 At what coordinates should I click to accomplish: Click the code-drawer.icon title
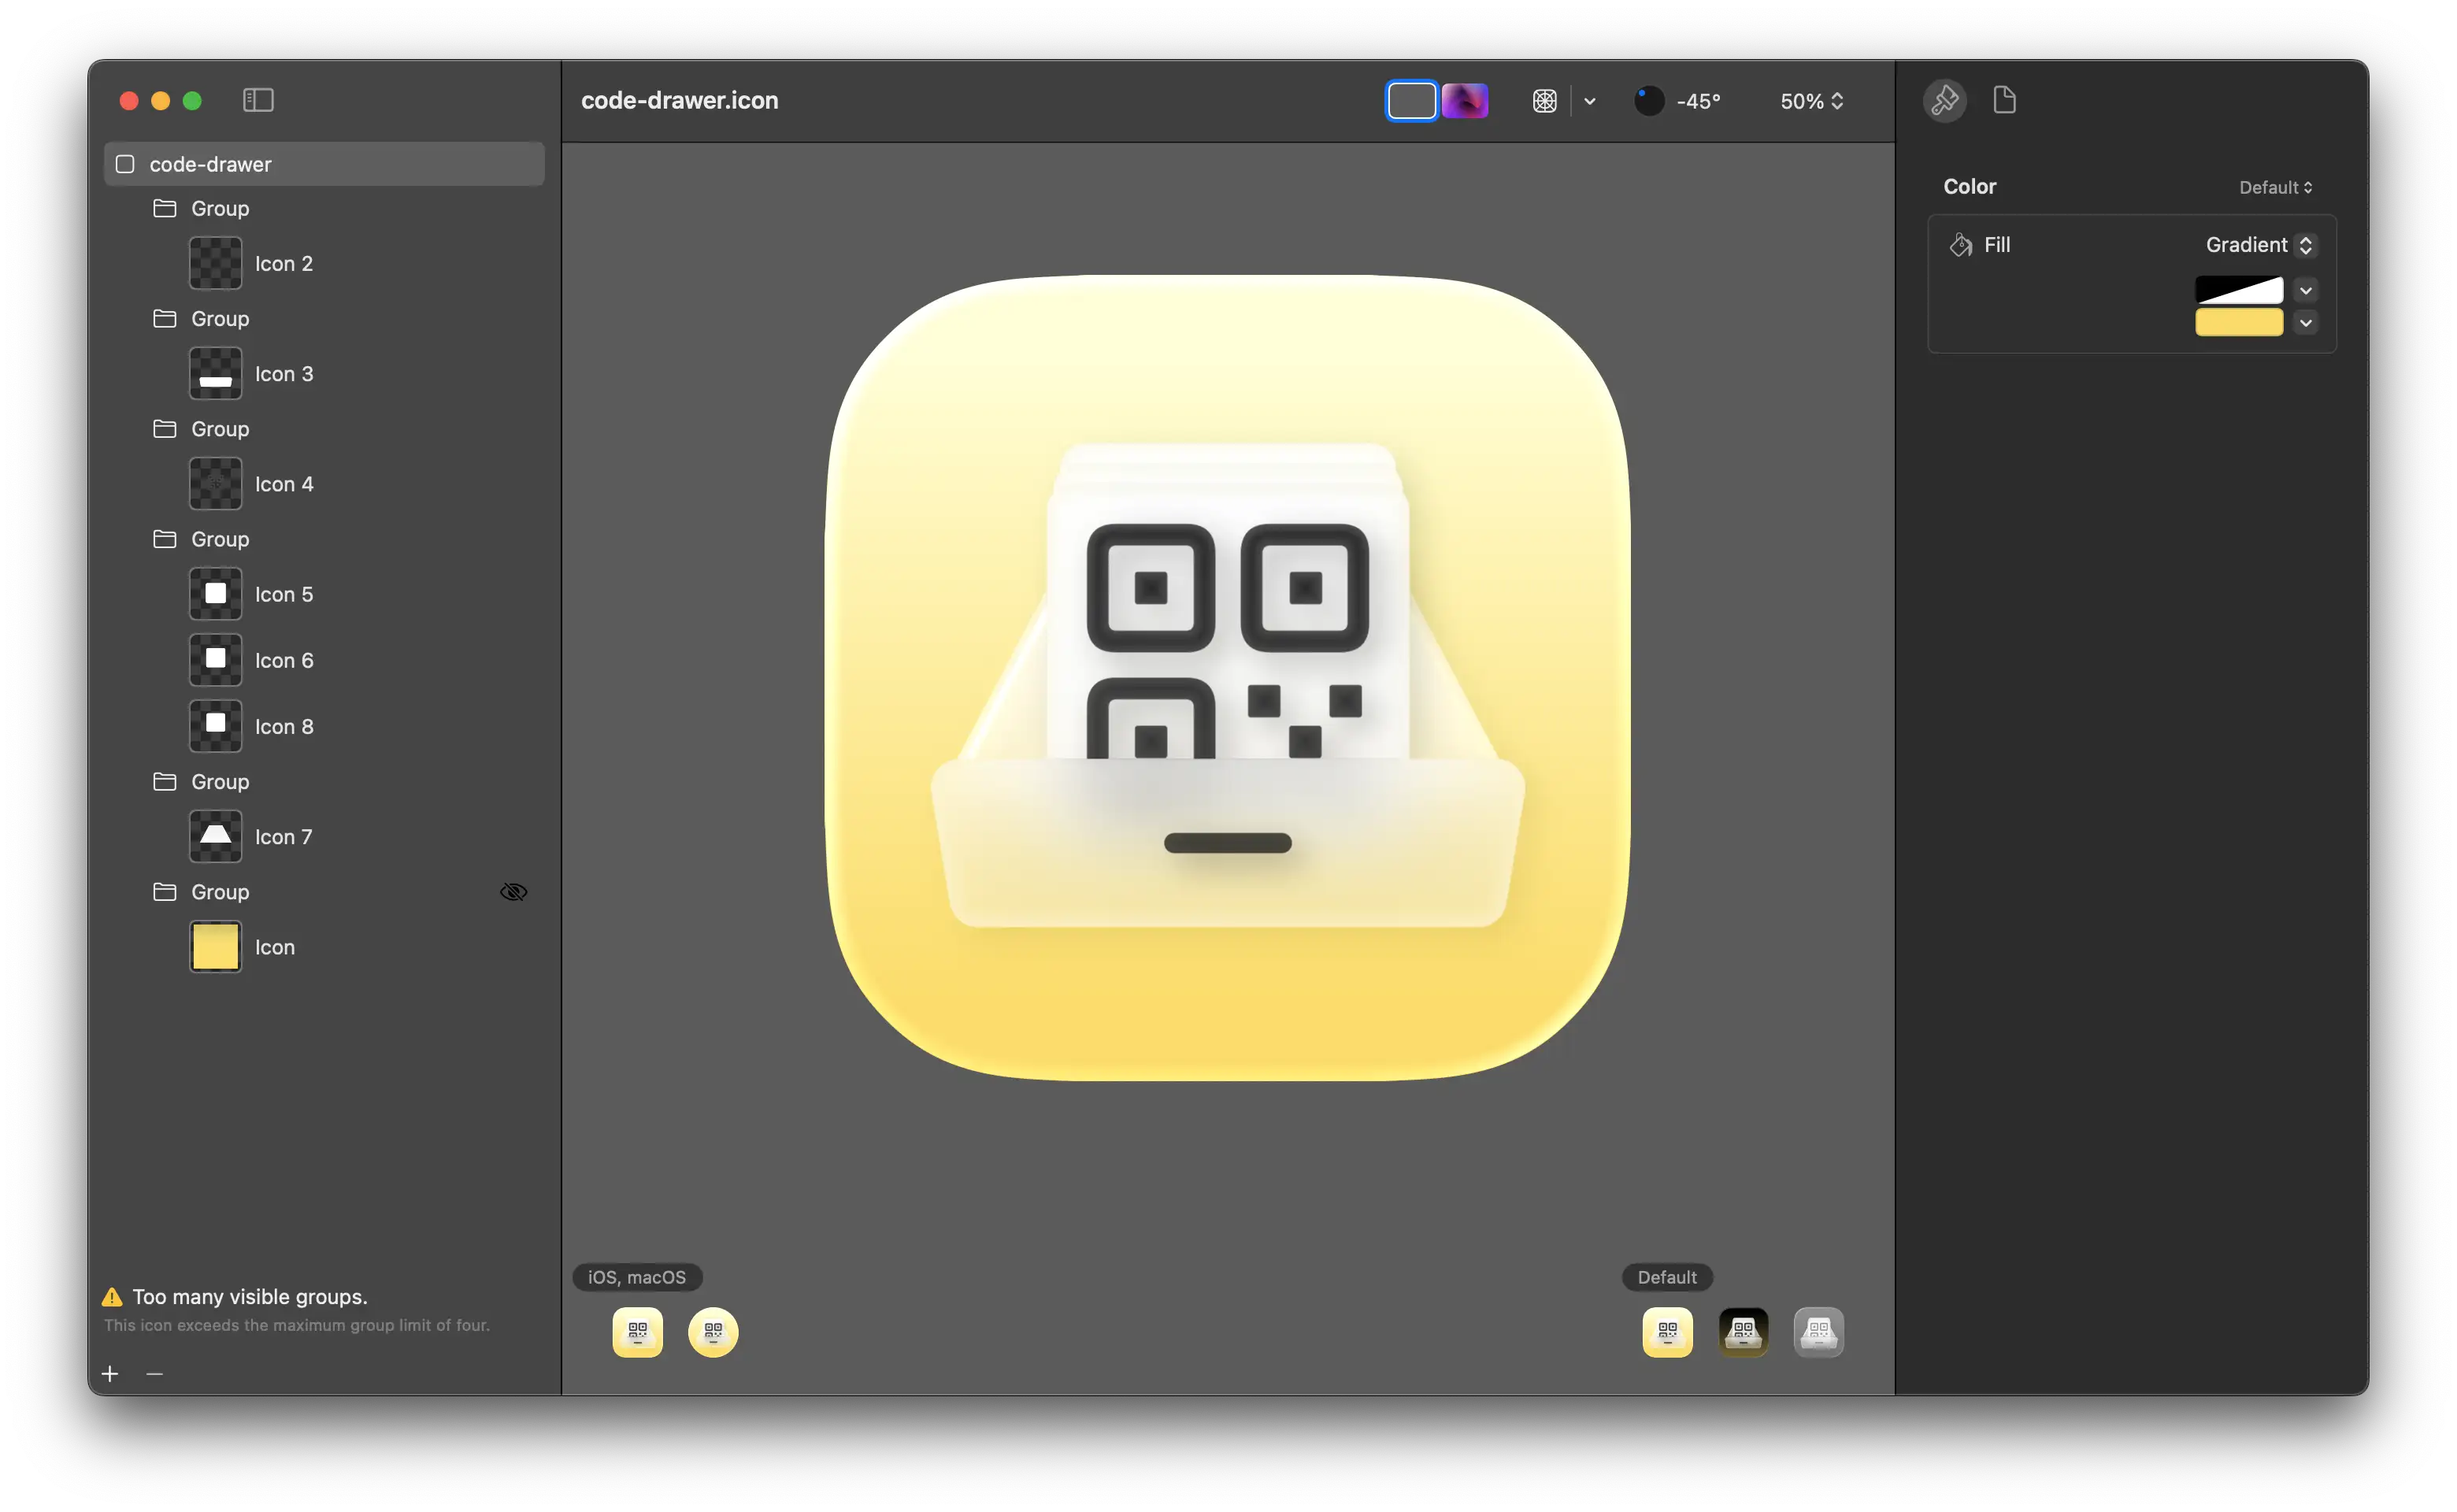pos(680,101)
